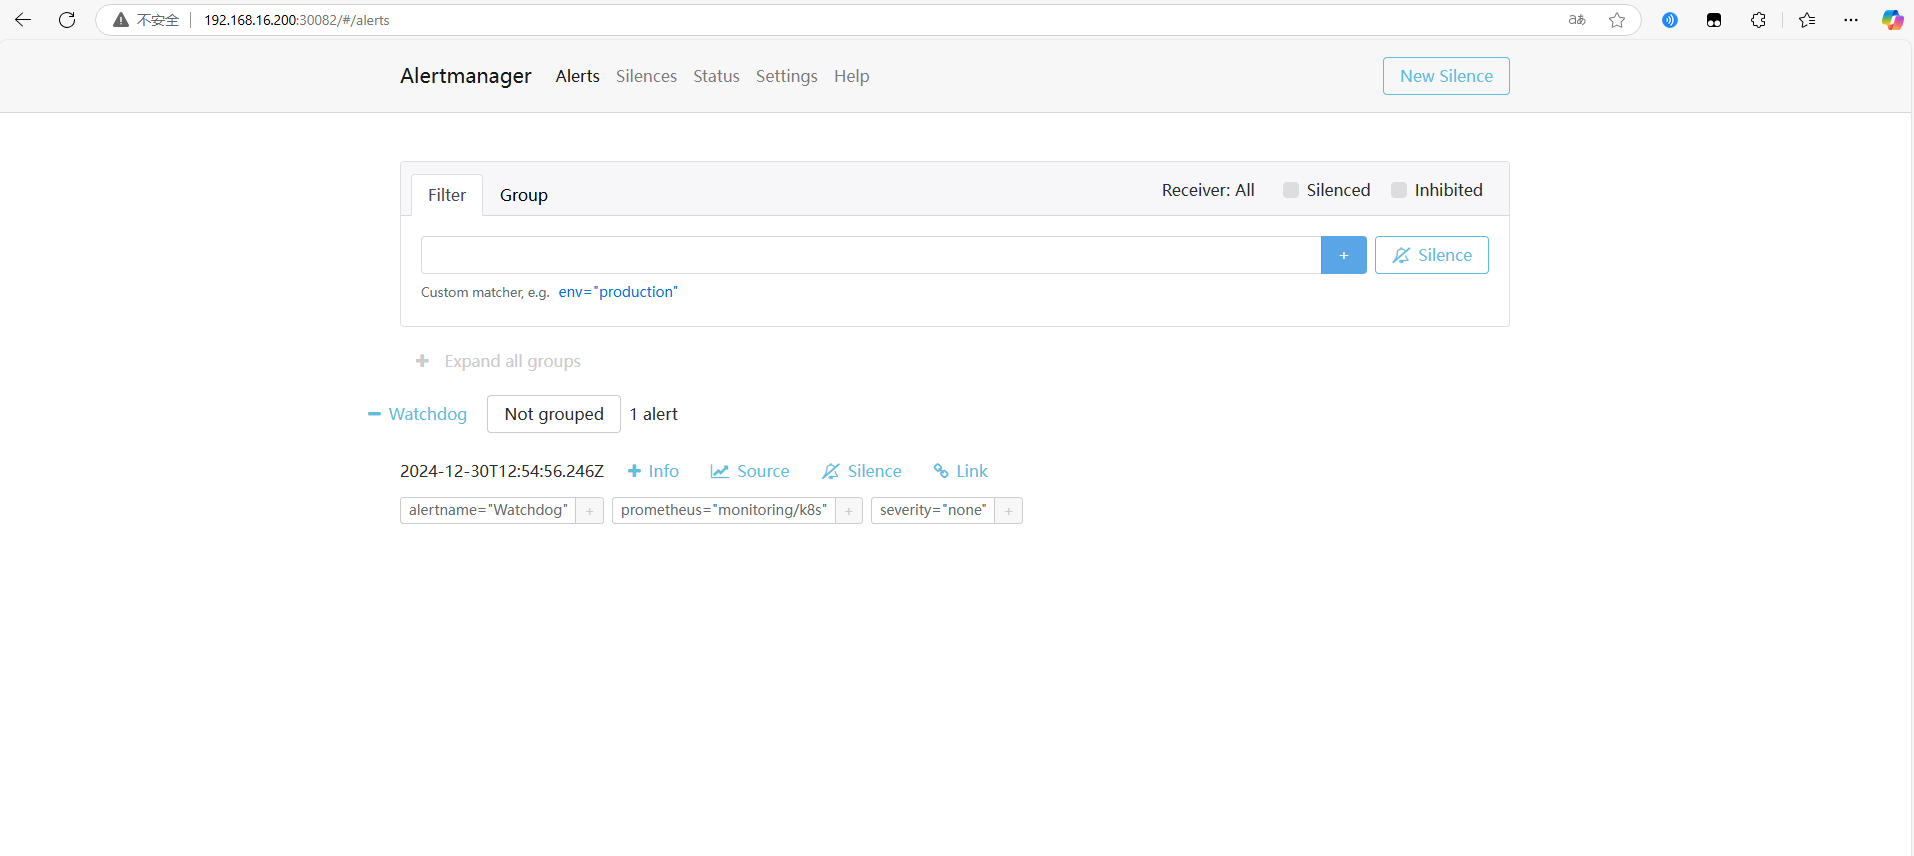Switch to the Filter tab
Screen dimensions: 1914x856
click(x=447, y=195)
